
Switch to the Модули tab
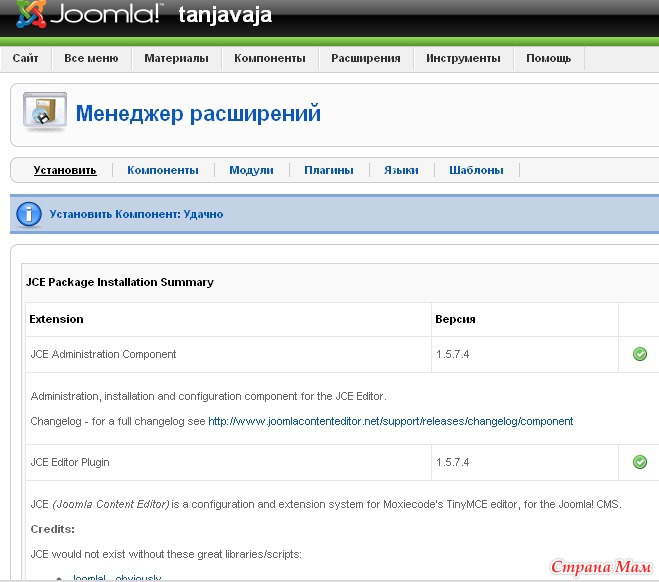tap(251, 170)
